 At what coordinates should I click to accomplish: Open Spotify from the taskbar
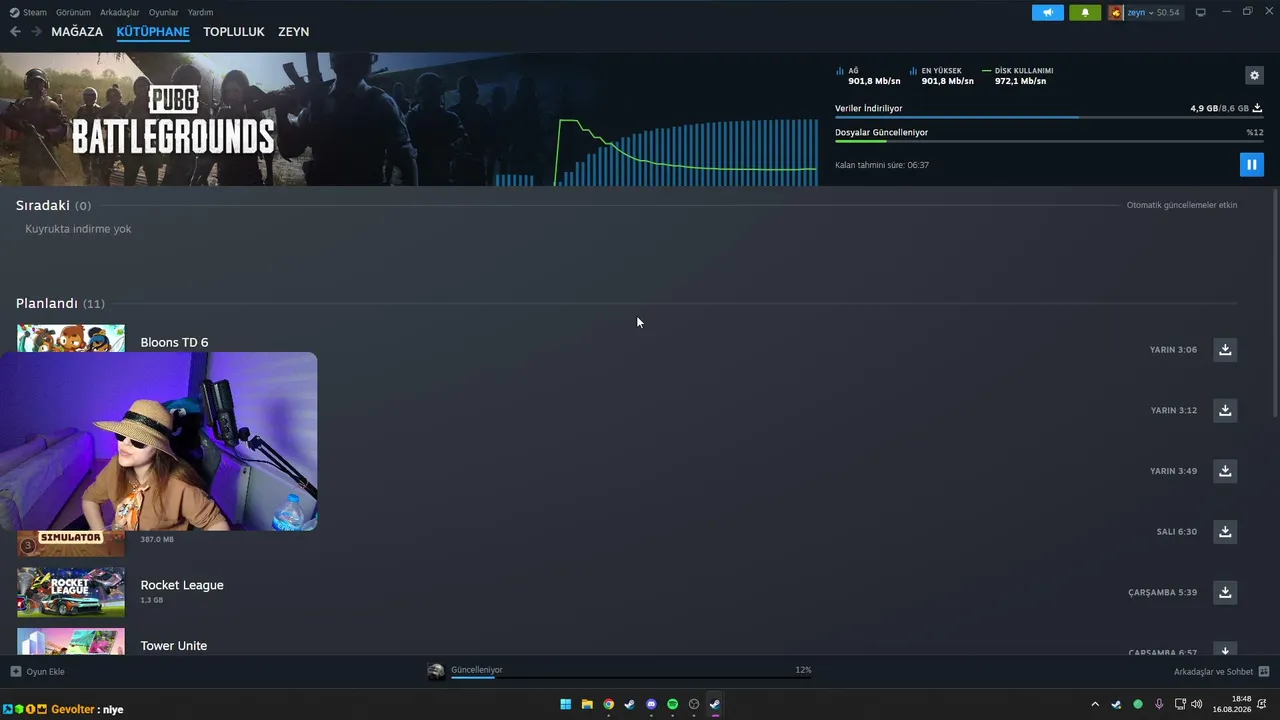[672, 704]
